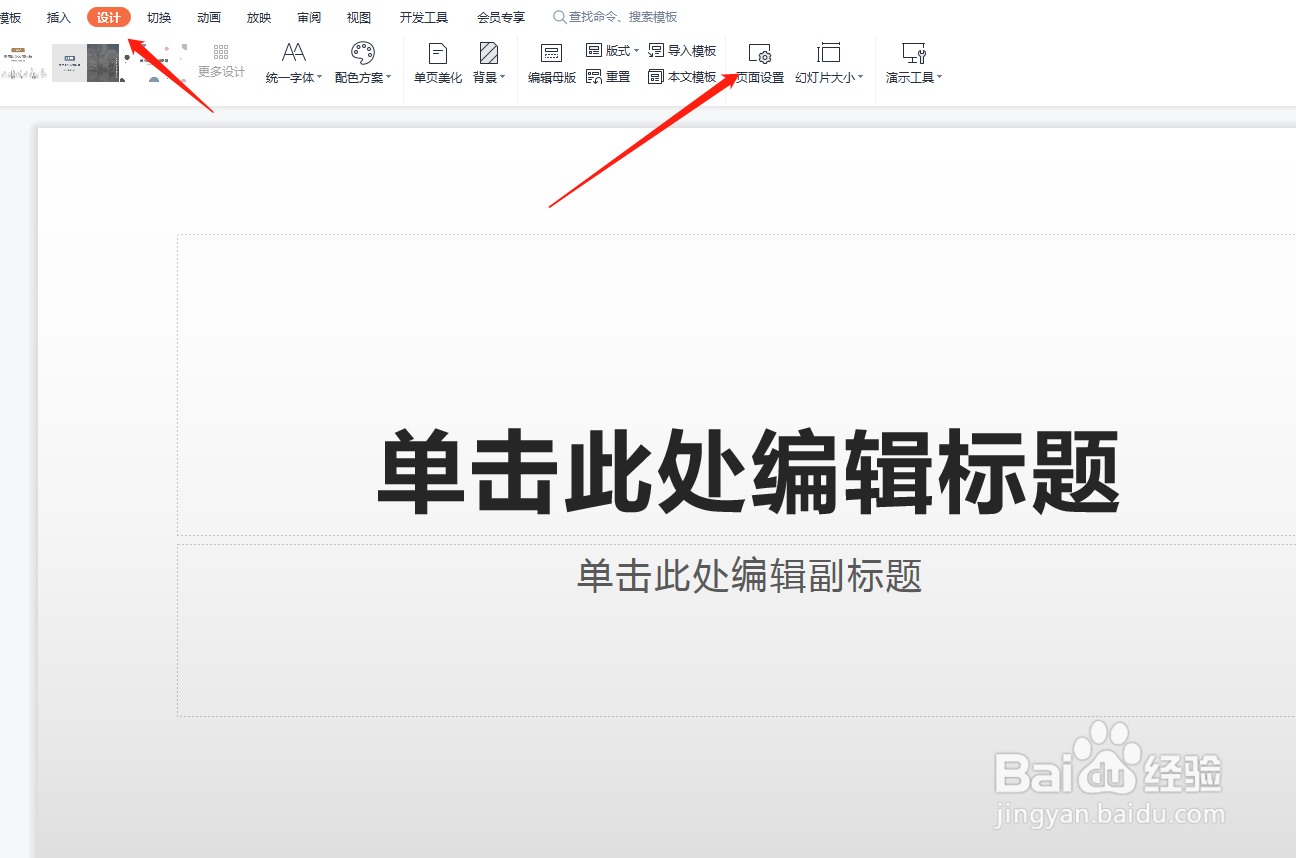This screenshot has height=858, width=1296.
Task: Go to the 放映 tab
Action: (x=259, y=17)
